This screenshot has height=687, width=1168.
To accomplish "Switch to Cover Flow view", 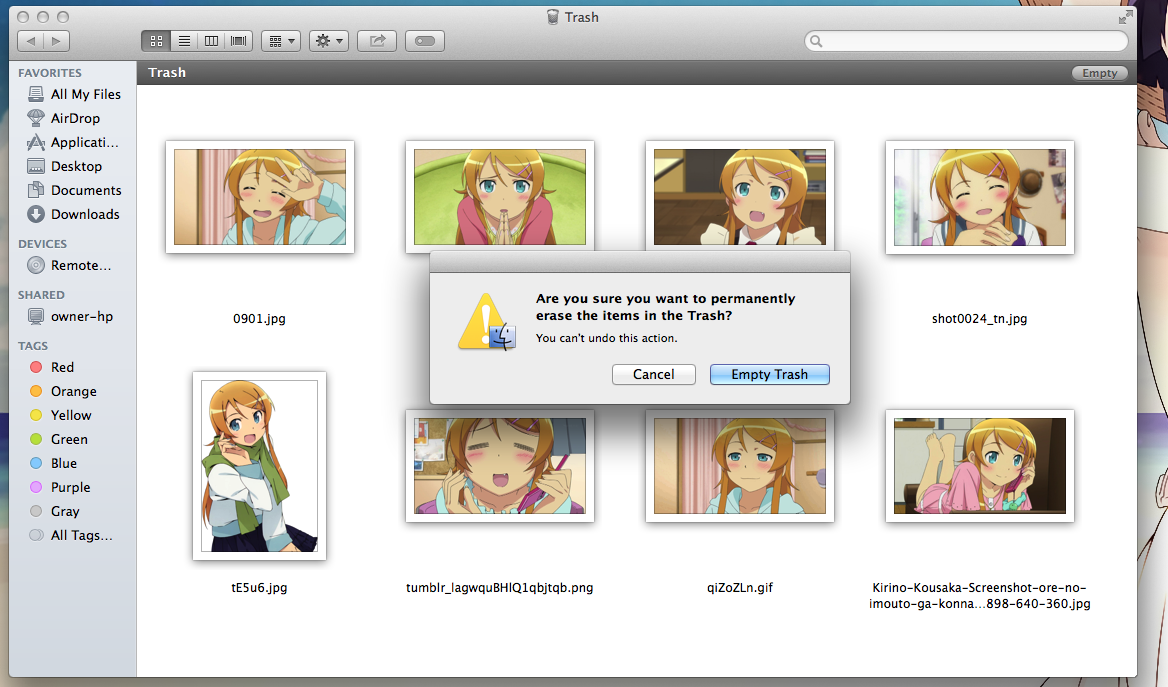I will pyautogui.click(x=239, y=41).
